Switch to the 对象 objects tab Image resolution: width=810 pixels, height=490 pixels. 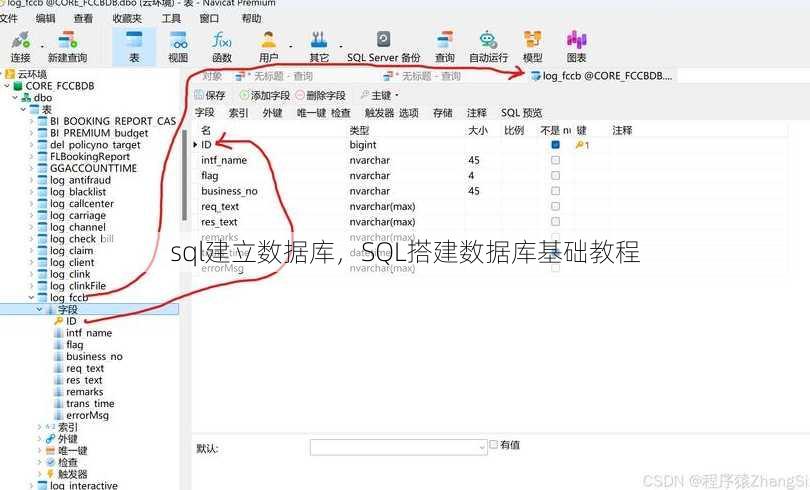(212, 76)
